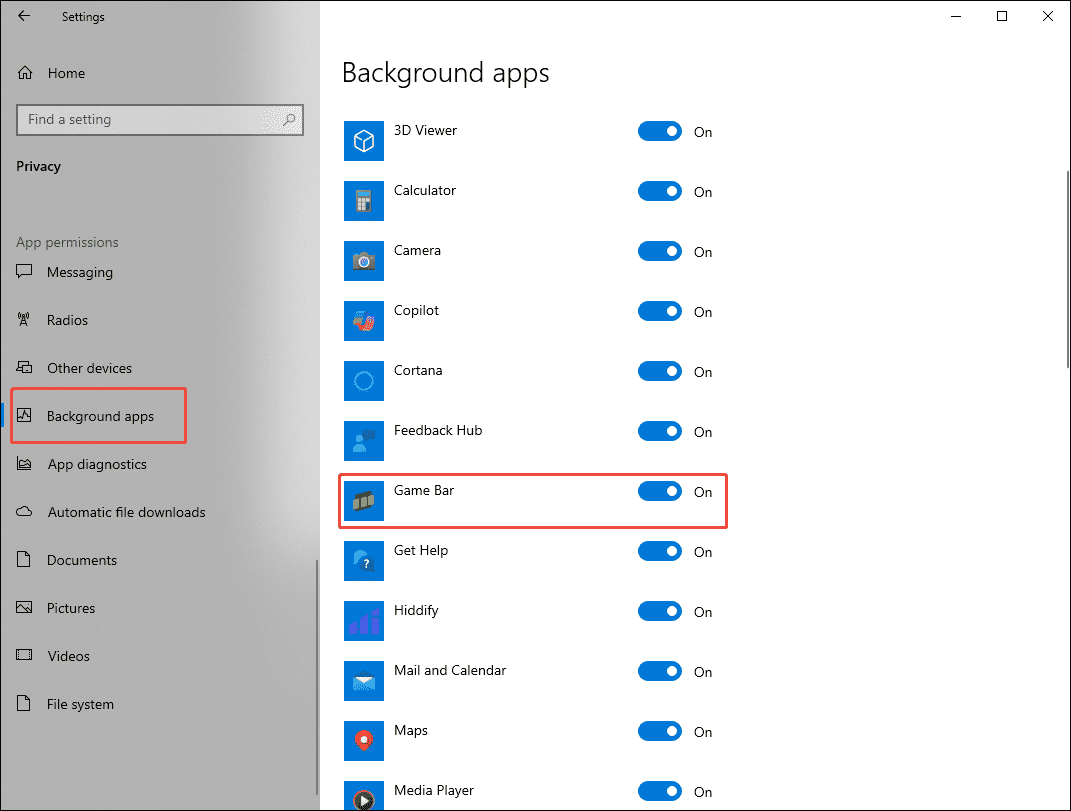Click the back arrow in Settings
This screenshot has width=1071, height=811.
[24, 16]
